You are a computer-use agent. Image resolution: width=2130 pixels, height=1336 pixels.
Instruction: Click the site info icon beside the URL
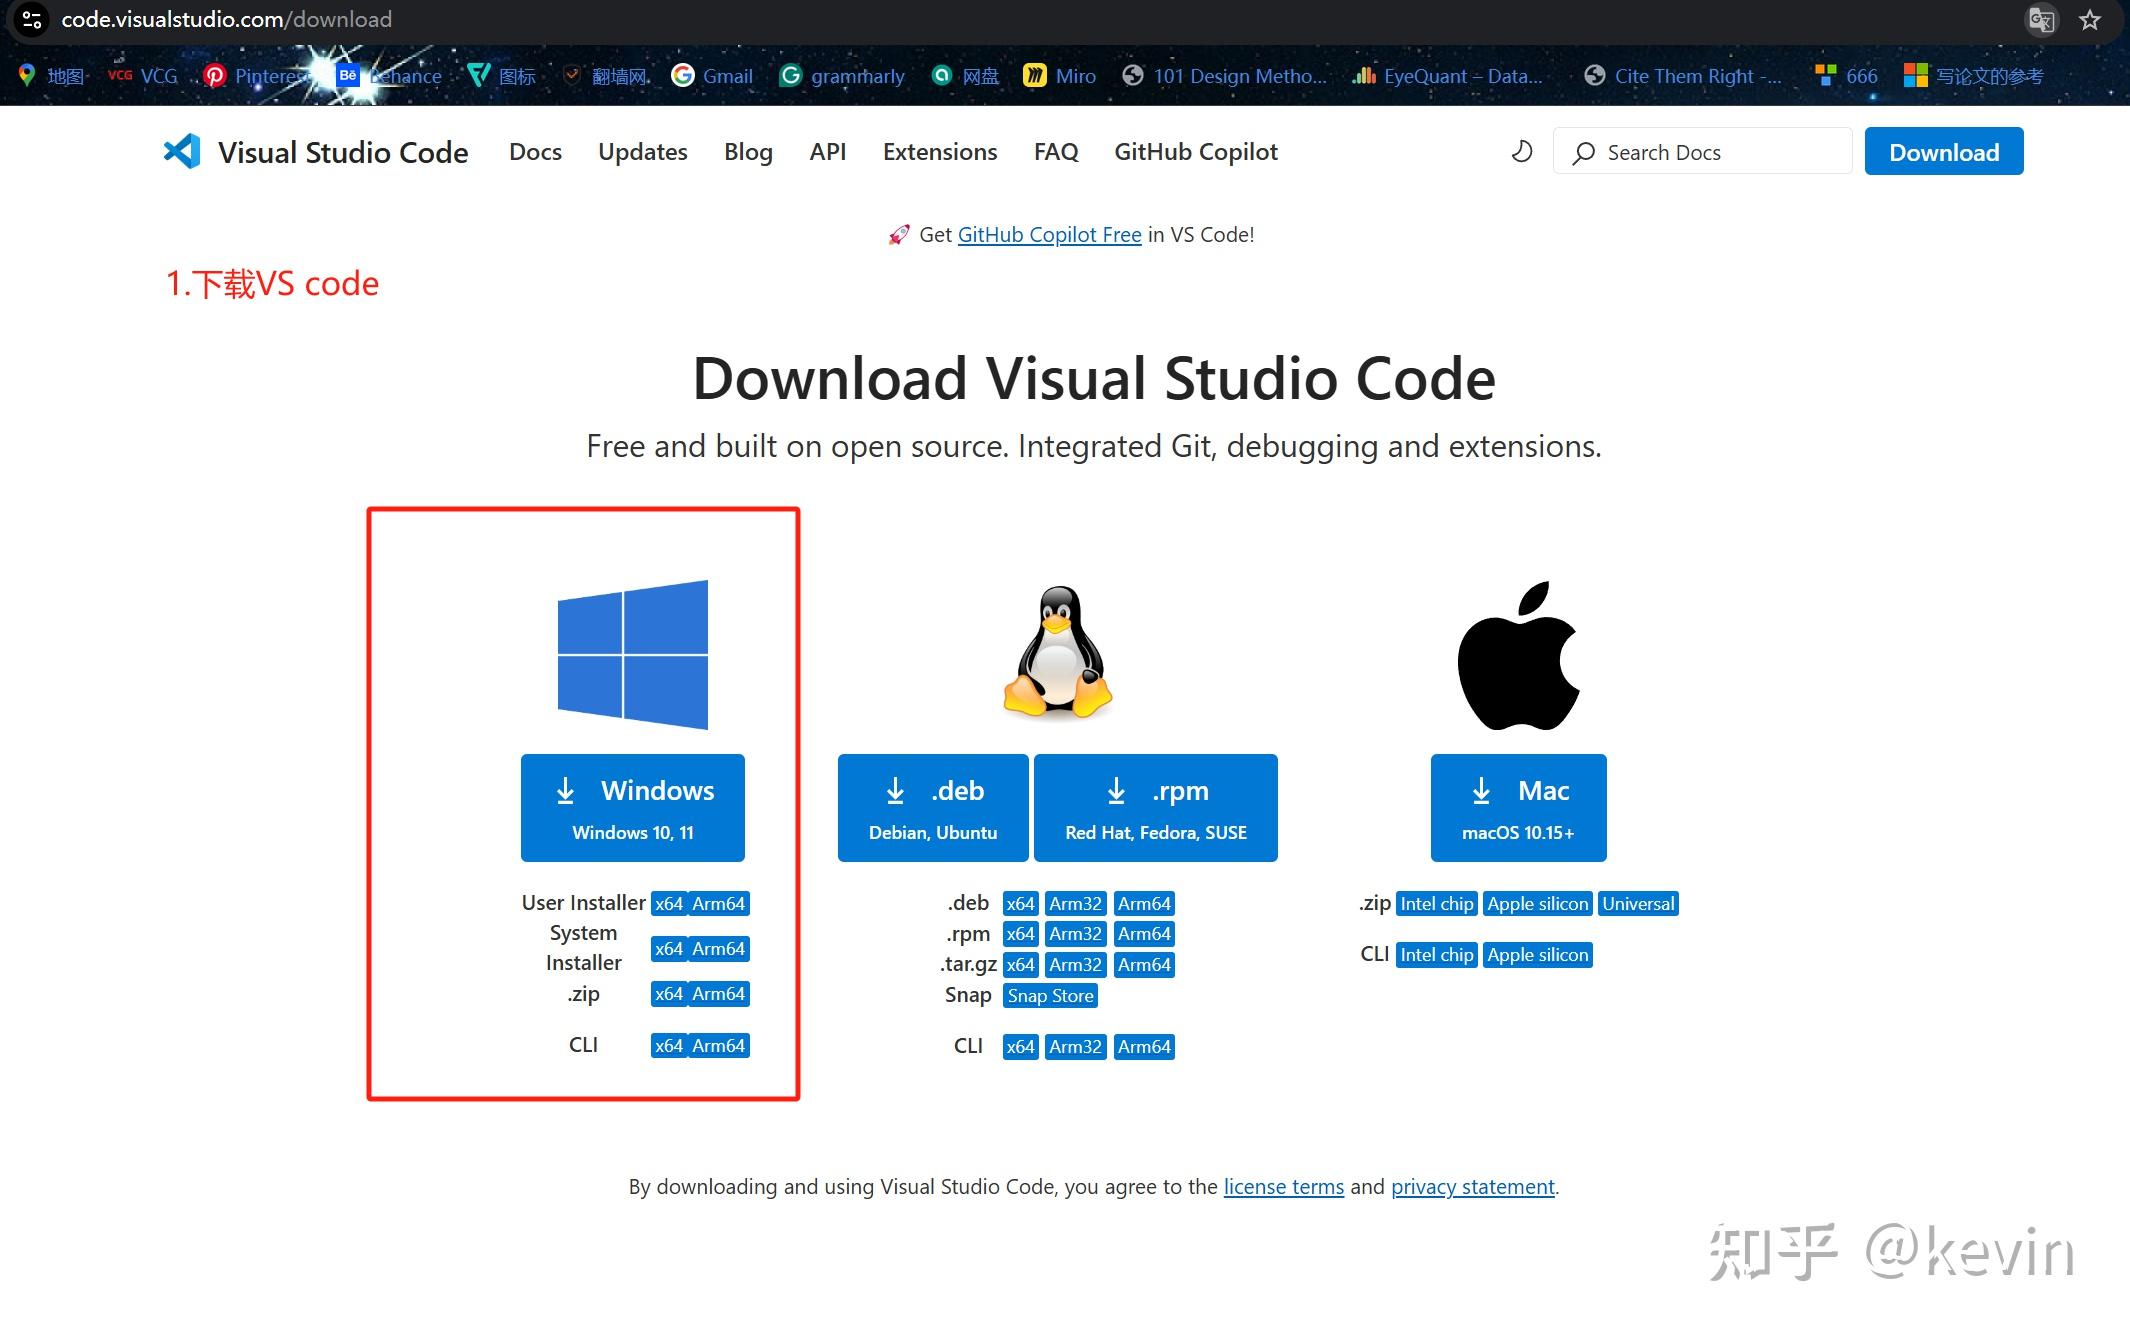[32, 20]
